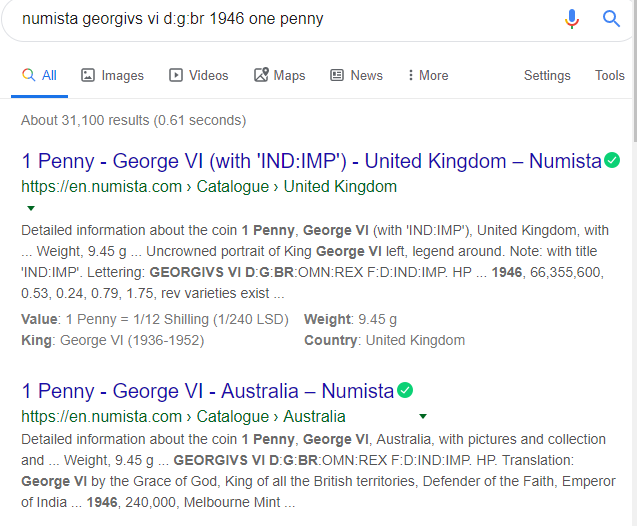
Task: Open the search Settings menu
Action: click(547, 75)
